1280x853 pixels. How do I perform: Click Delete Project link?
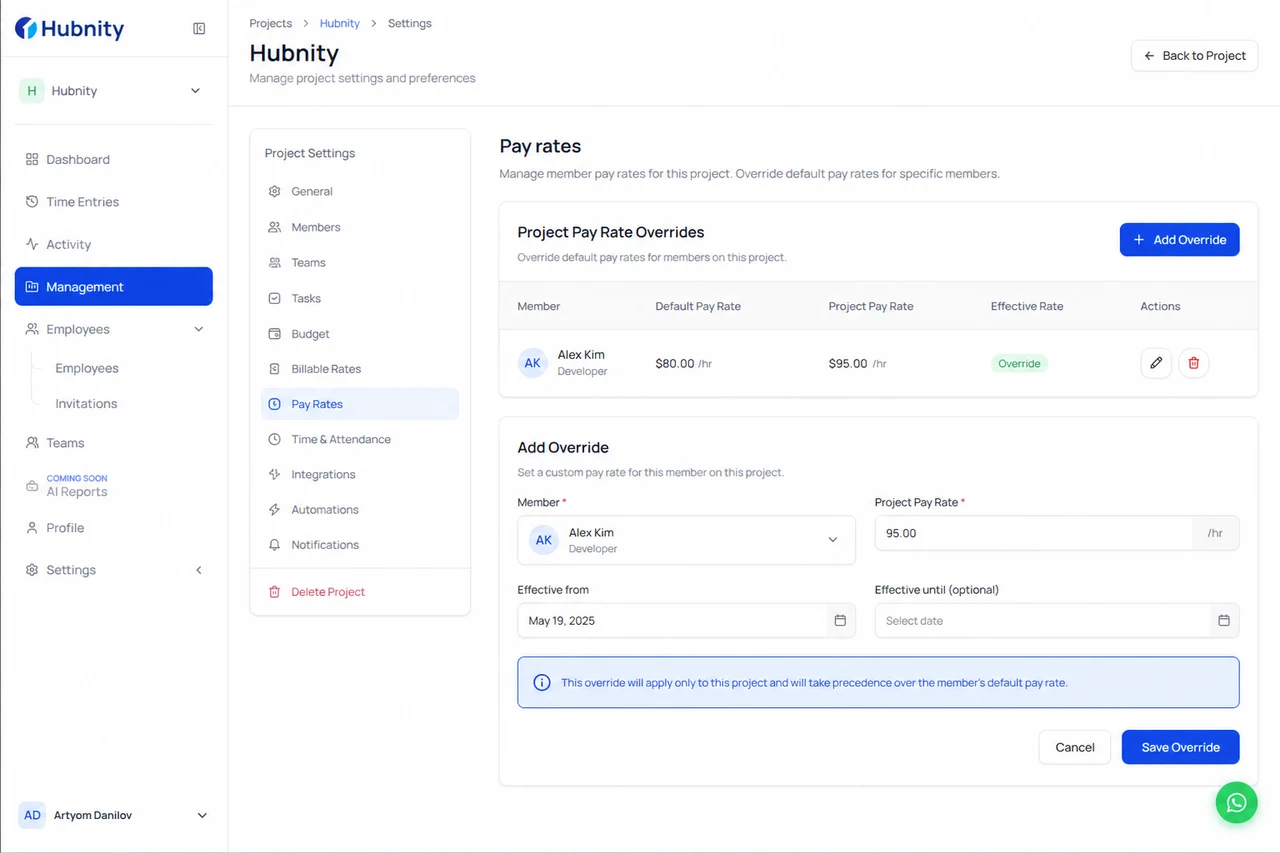click(x=328, y=592)
